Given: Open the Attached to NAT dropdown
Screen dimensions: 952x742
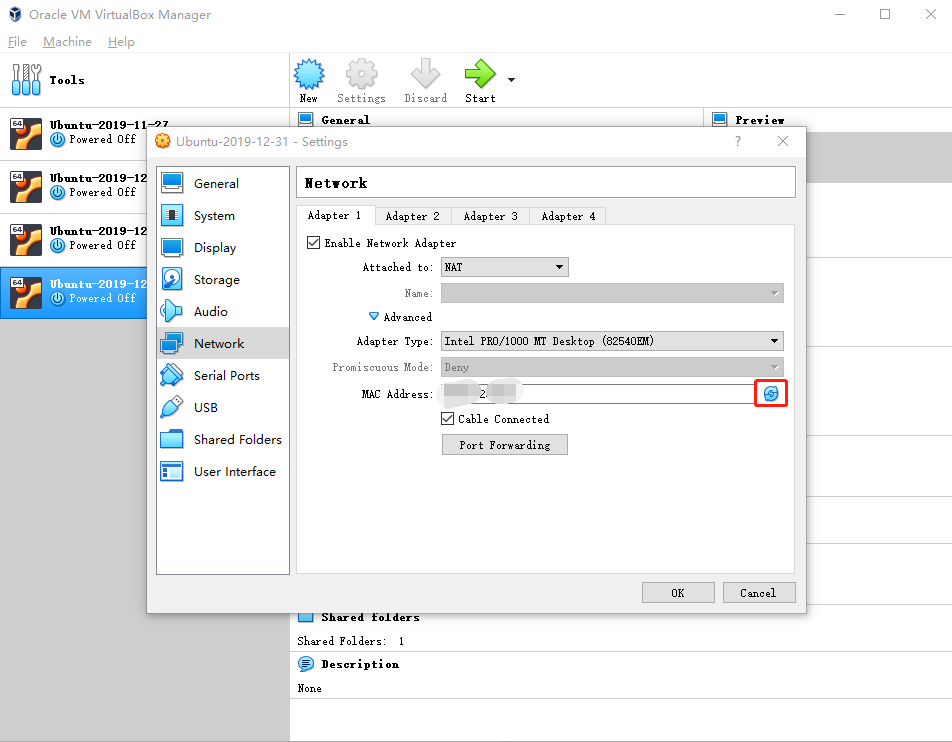Looking at the screenshot, I should pyautogui.click(x=505, y=267).
